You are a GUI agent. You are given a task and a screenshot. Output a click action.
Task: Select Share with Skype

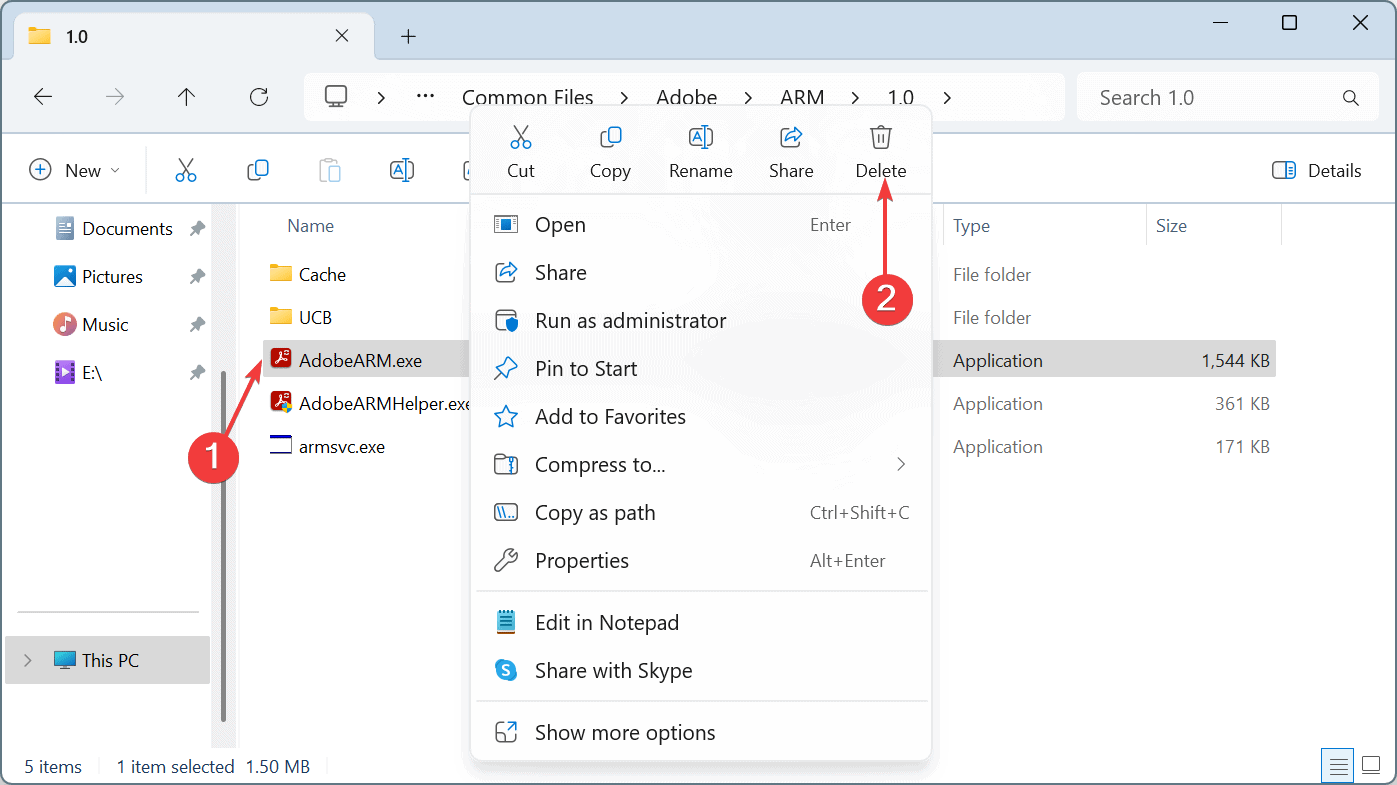701,671
